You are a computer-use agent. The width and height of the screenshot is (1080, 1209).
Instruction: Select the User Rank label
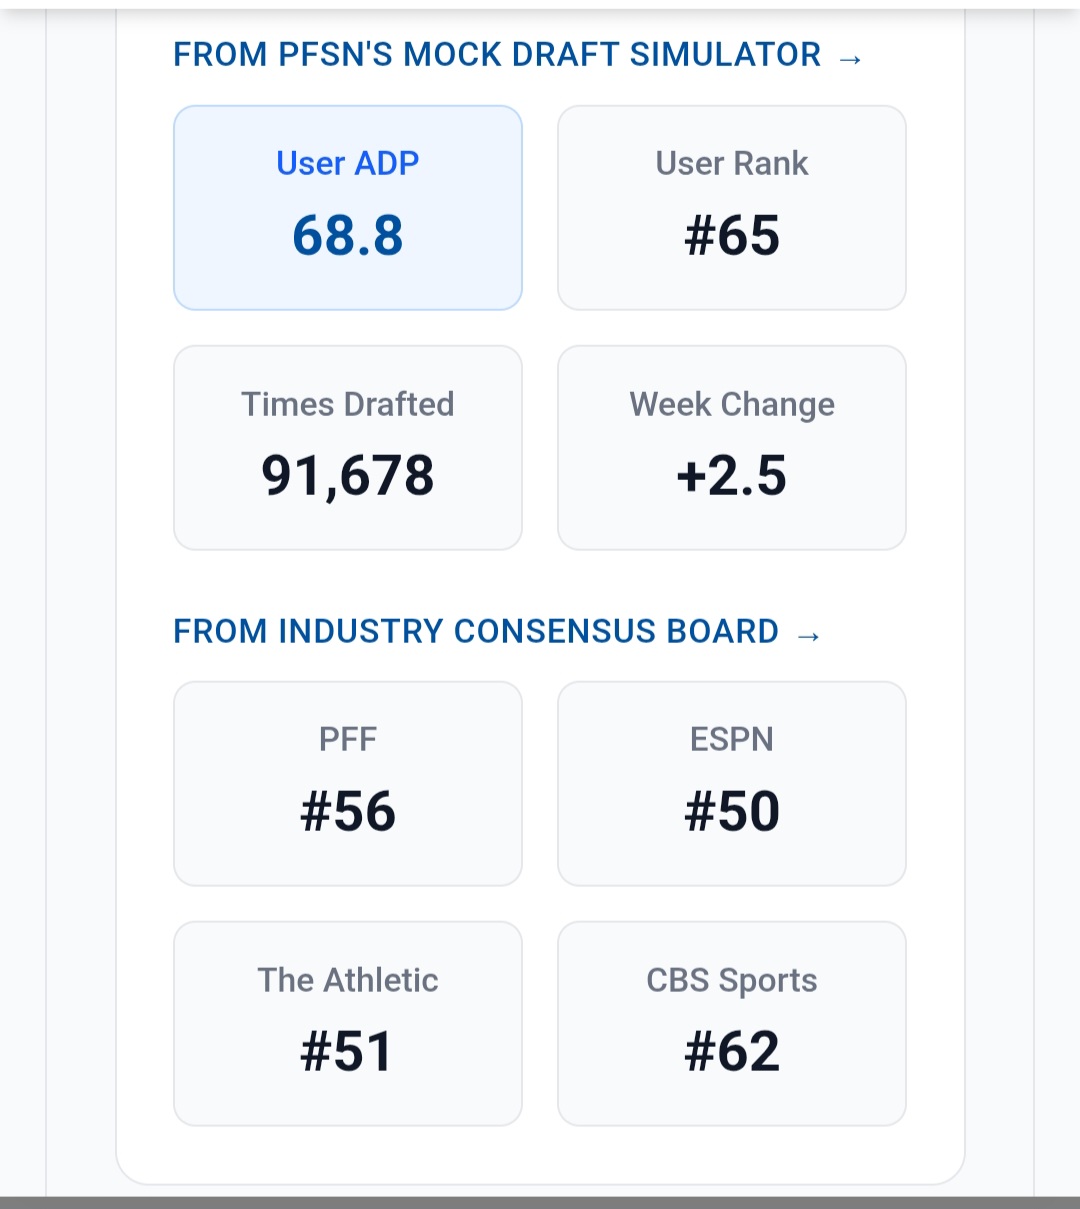pyautogui.click(x=731, y=163)
